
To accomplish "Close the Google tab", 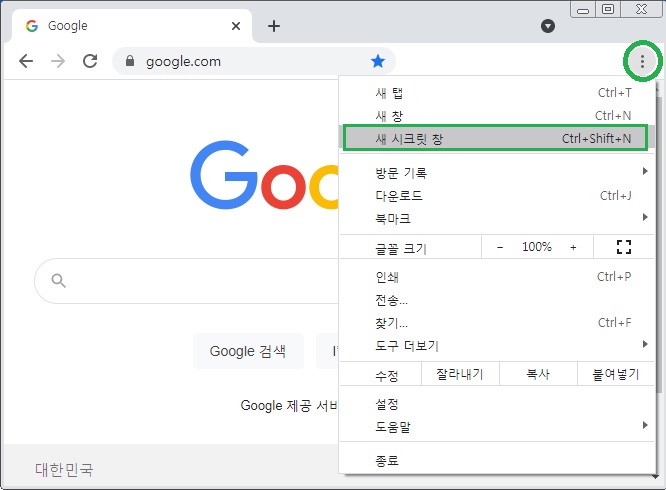I will (236, 26).
